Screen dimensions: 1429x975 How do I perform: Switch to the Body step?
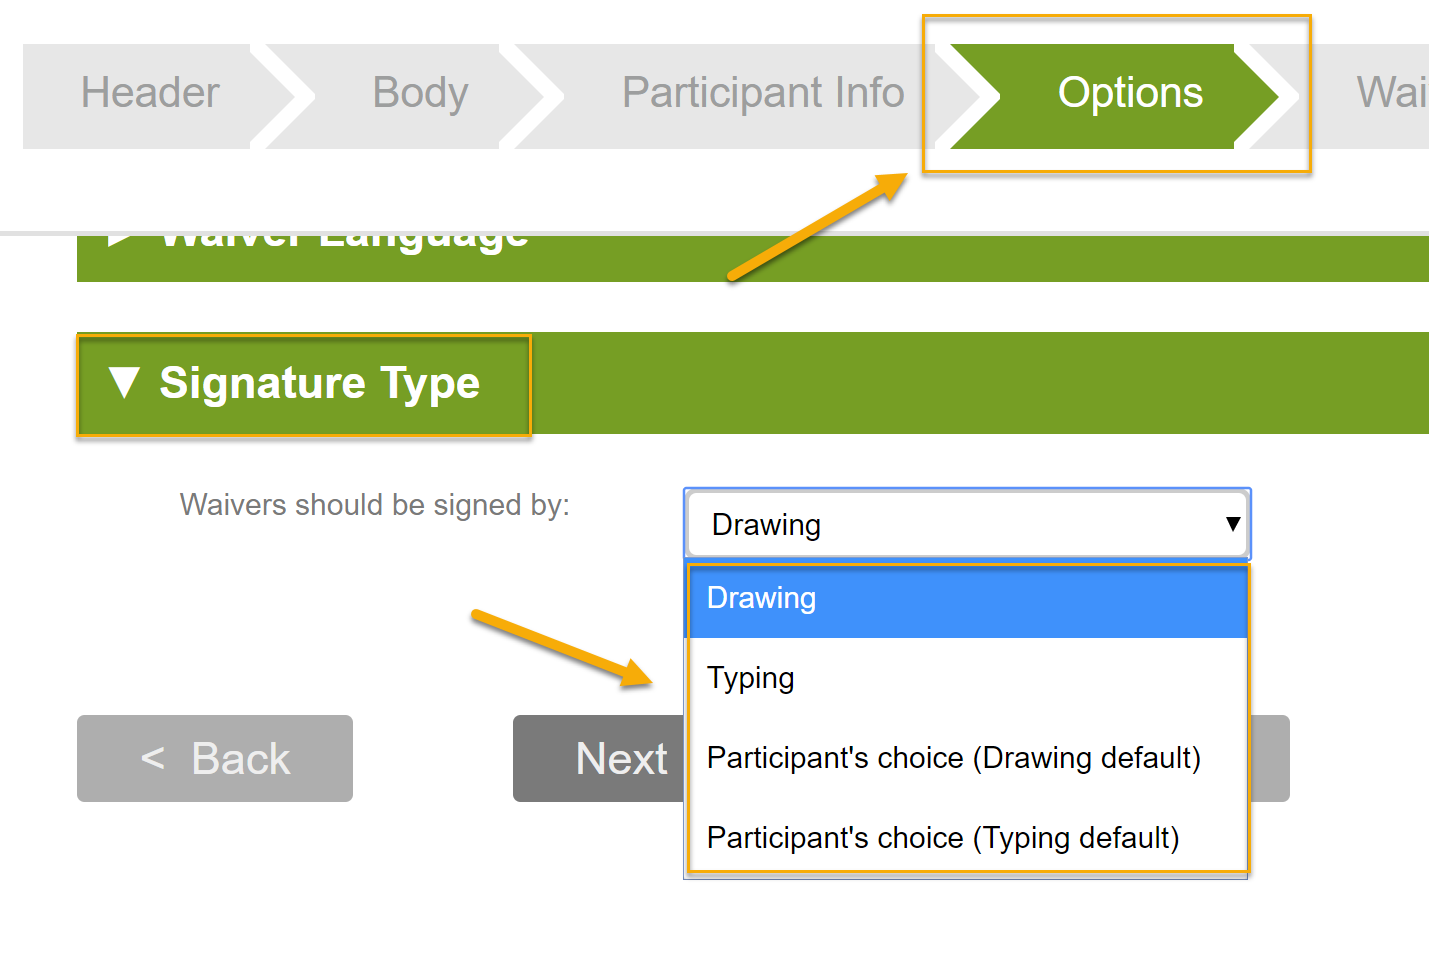[420, 93]
